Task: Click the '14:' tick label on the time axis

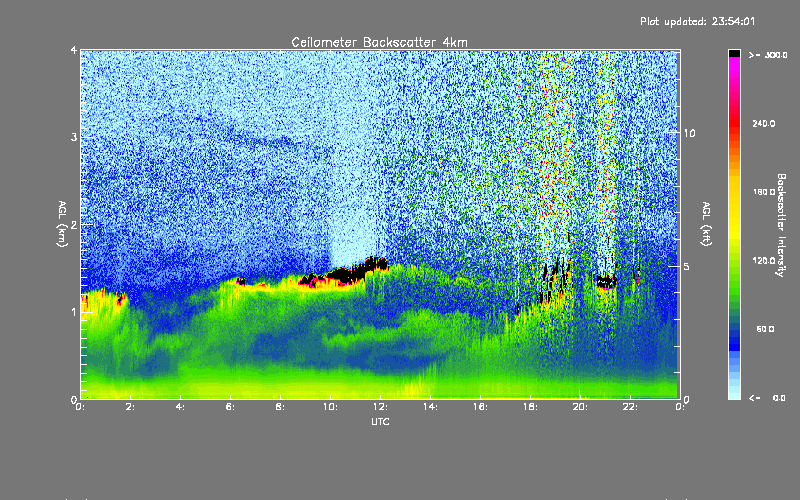Action: coord(430,407)
